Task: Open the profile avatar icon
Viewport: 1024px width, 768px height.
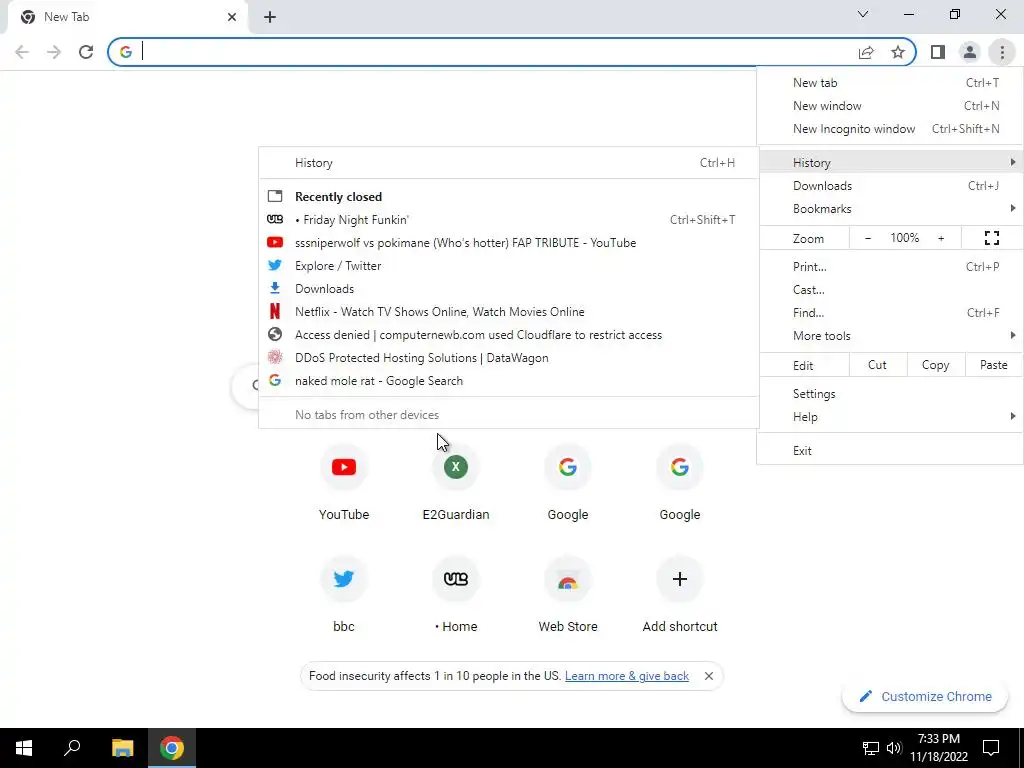Action: point(970,52)
